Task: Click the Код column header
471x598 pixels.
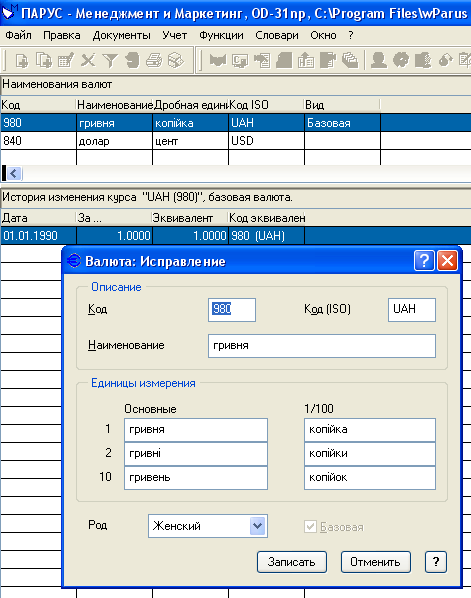Action: click(x=38, y=105)
